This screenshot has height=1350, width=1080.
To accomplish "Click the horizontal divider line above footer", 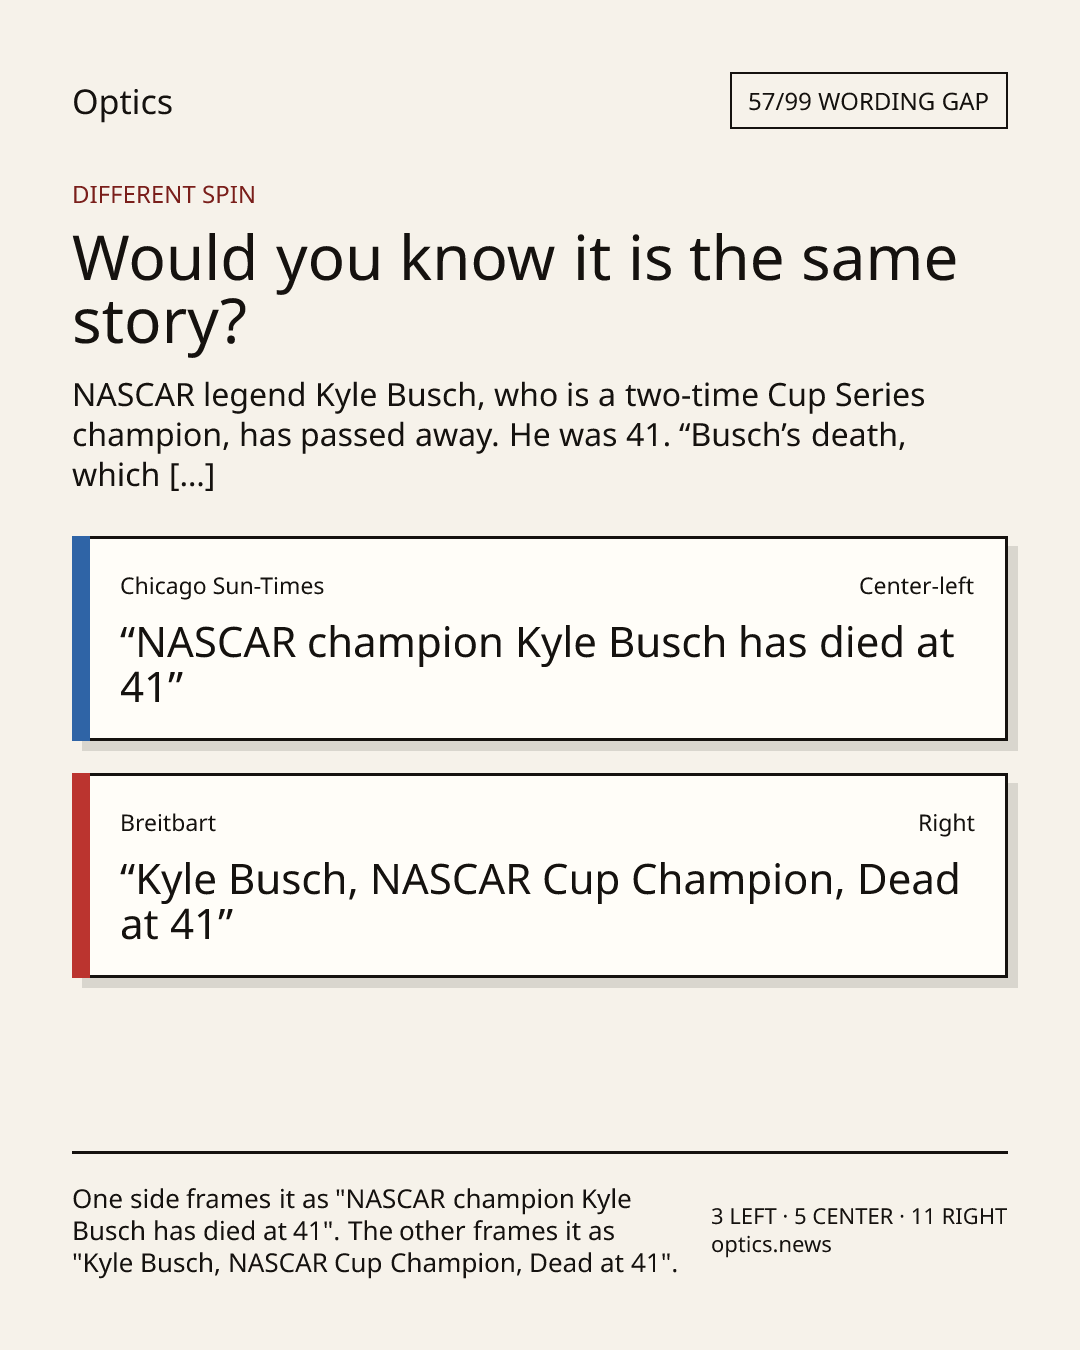I will pyautogui.click(x=540, y=1152).
